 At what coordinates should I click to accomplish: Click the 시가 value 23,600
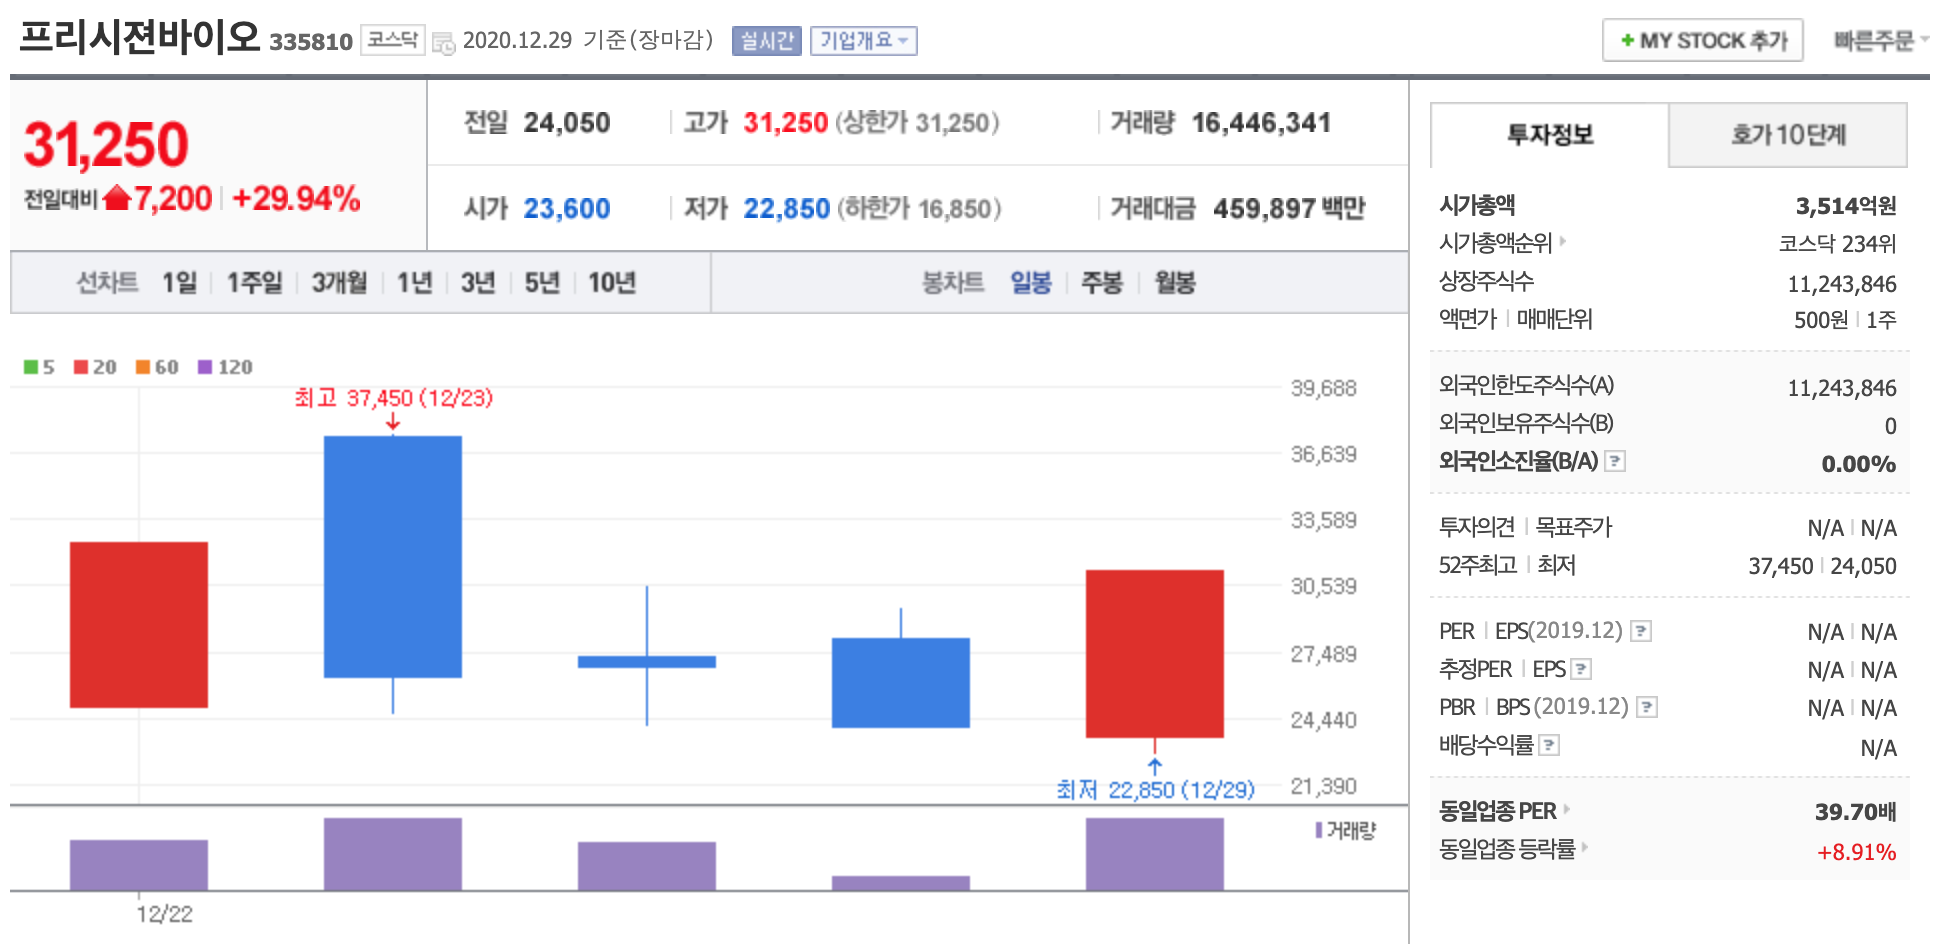point(567,208)
